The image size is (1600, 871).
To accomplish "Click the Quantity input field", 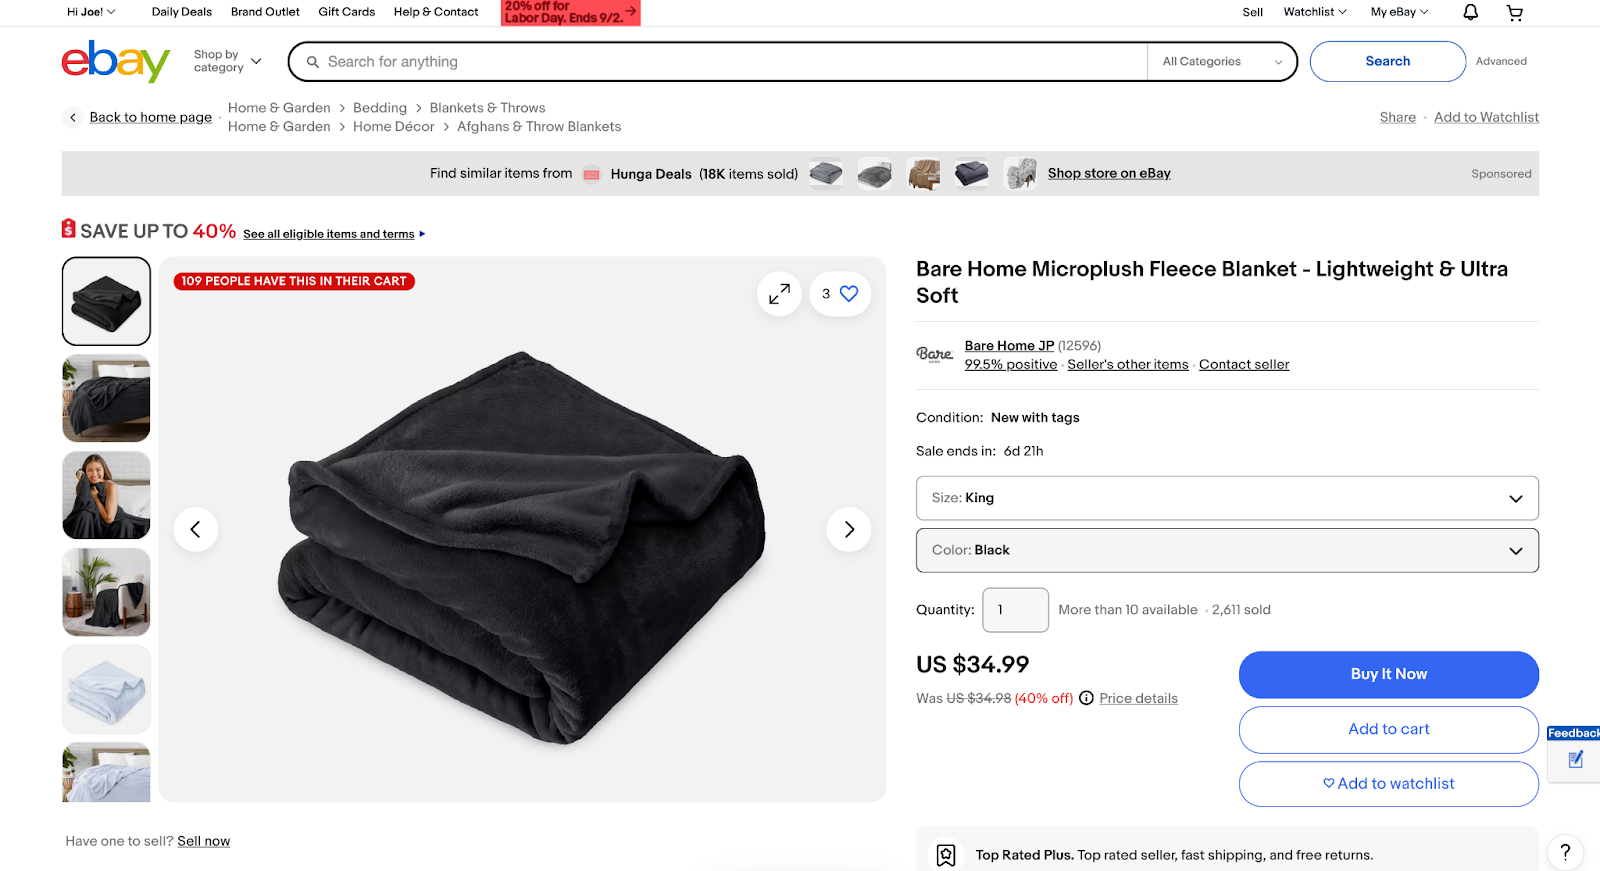I will (1015, 609).
